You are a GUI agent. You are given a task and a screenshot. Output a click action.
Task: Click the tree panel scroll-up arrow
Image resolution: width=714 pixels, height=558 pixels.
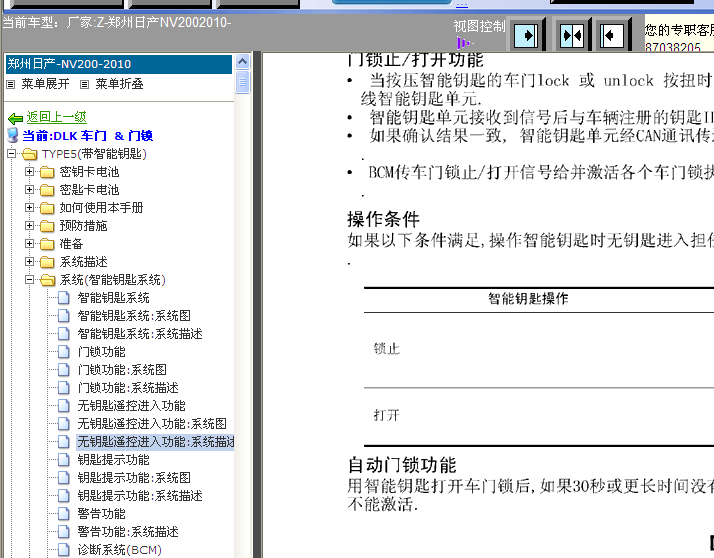(x=243, y=61)
